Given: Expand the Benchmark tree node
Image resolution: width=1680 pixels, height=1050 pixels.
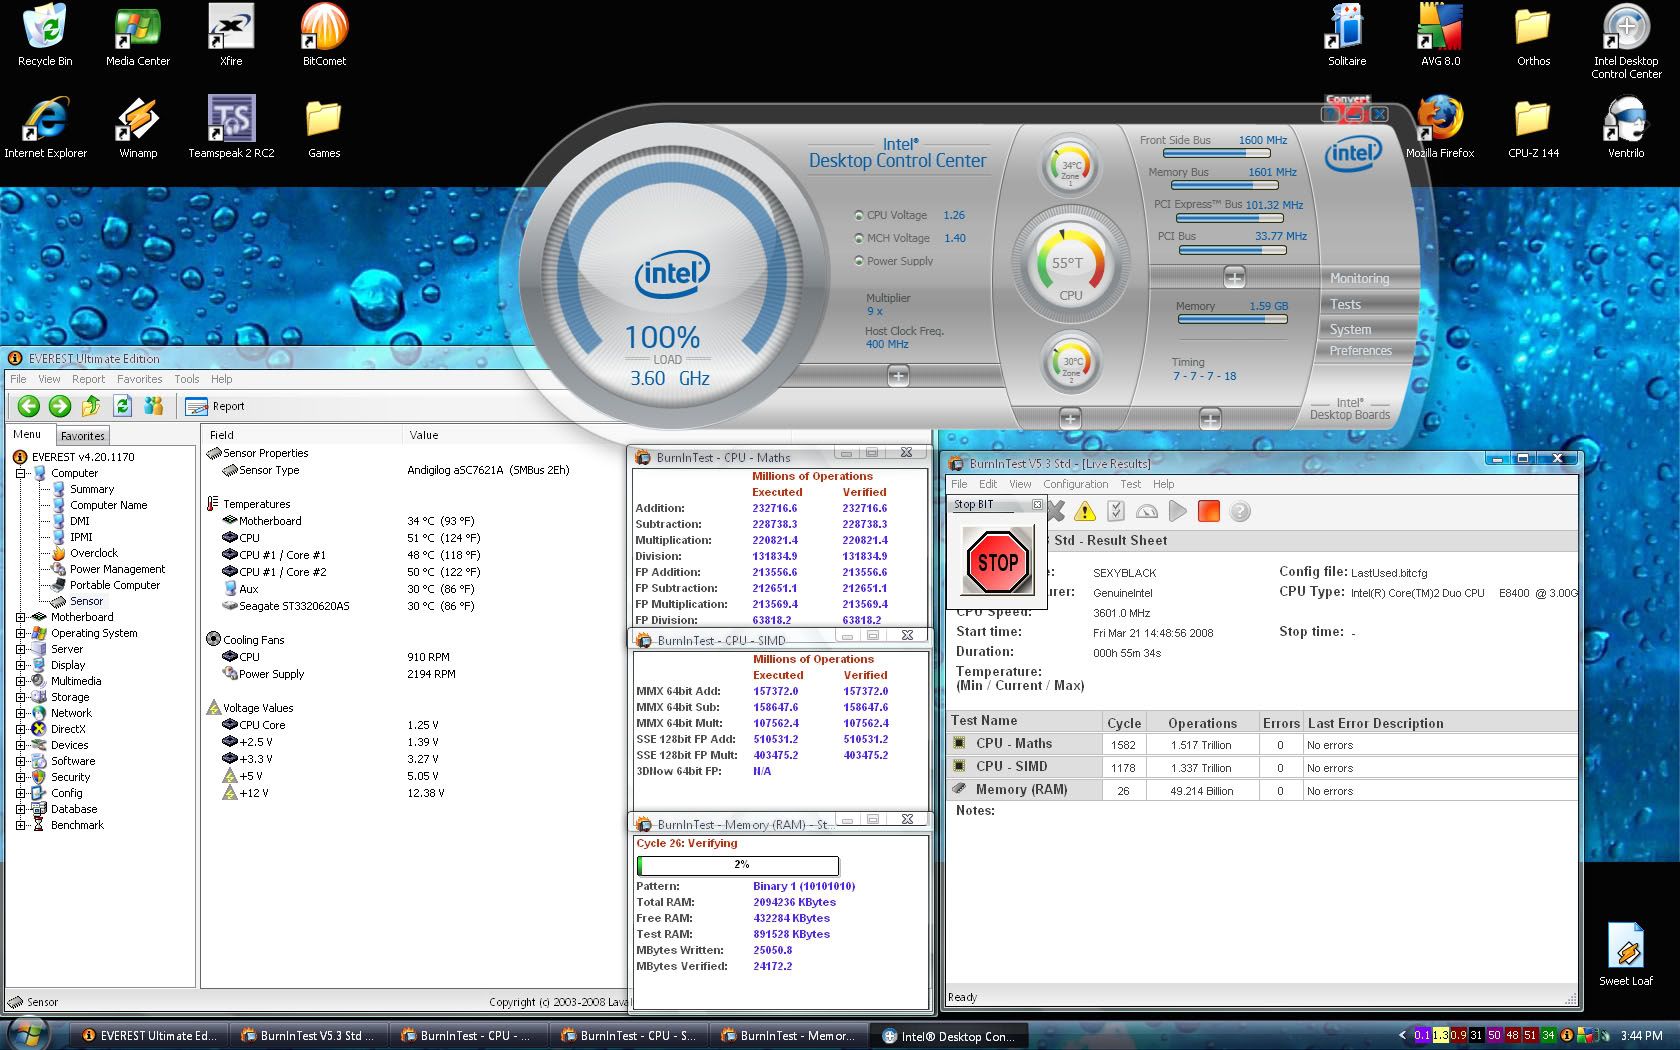Looking at the screenshot, I should click(21, 825).
